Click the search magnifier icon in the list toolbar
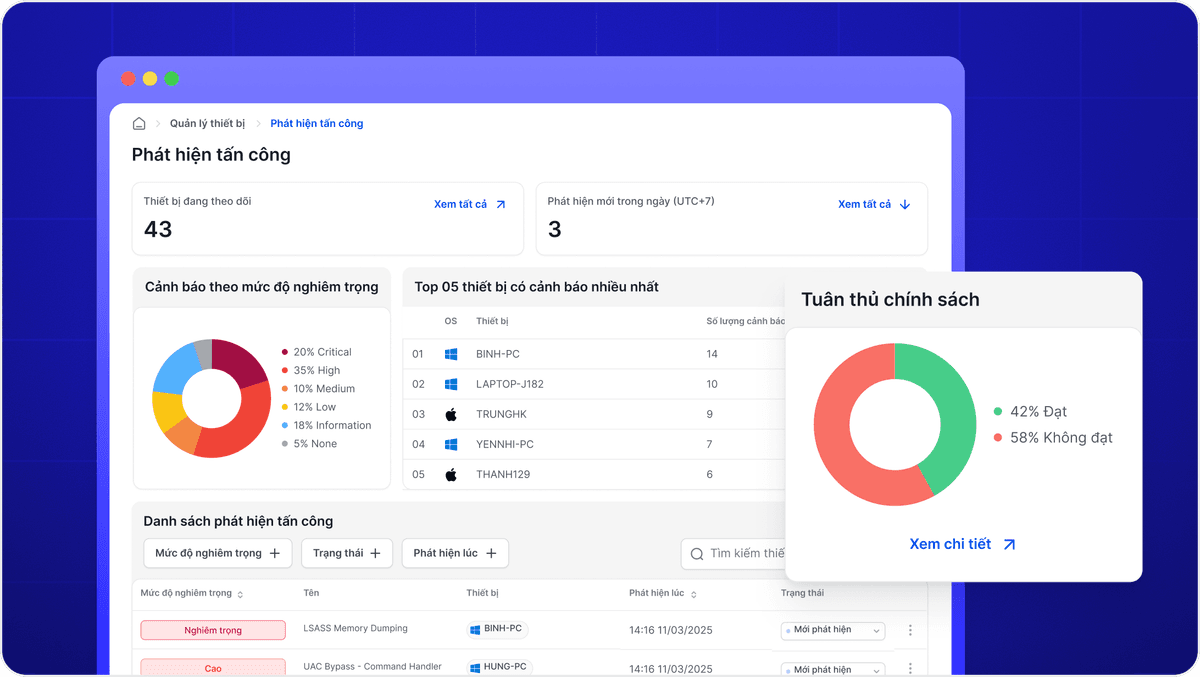1200x677 pixels. (x=697, y=553)
